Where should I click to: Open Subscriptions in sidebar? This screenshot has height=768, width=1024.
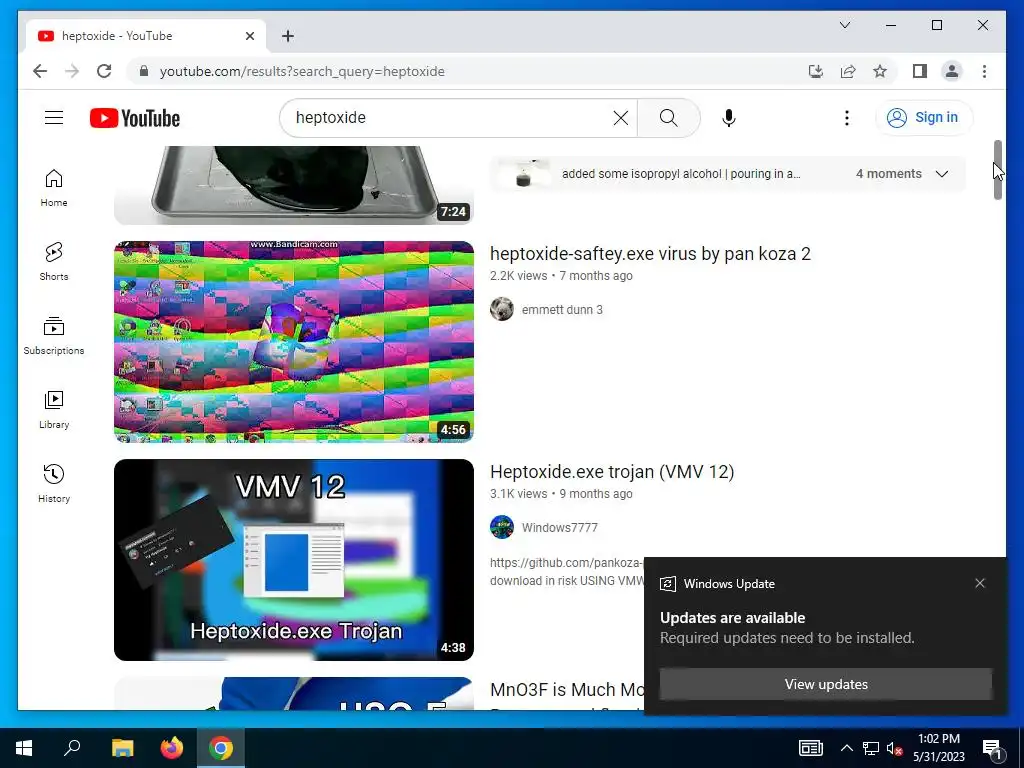[54, 336]
